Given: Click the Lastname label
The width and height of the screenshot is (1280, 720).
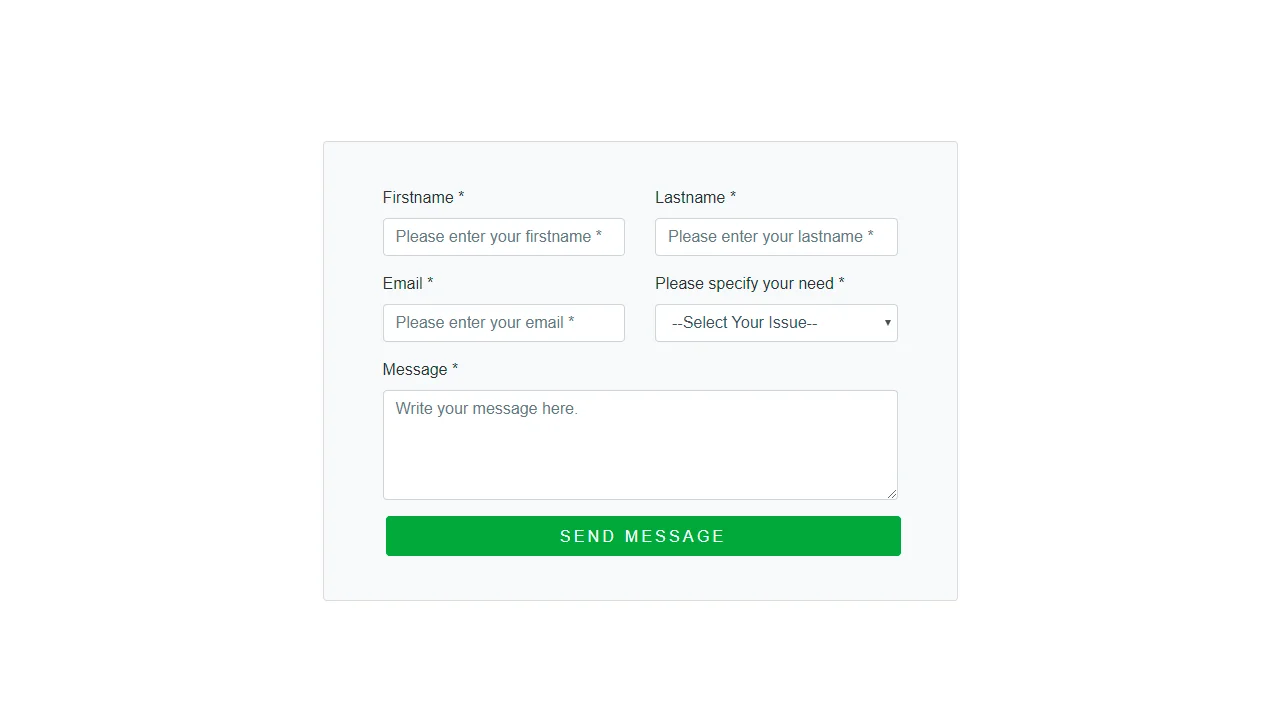Looking at the screenshot, I should 689,197.
